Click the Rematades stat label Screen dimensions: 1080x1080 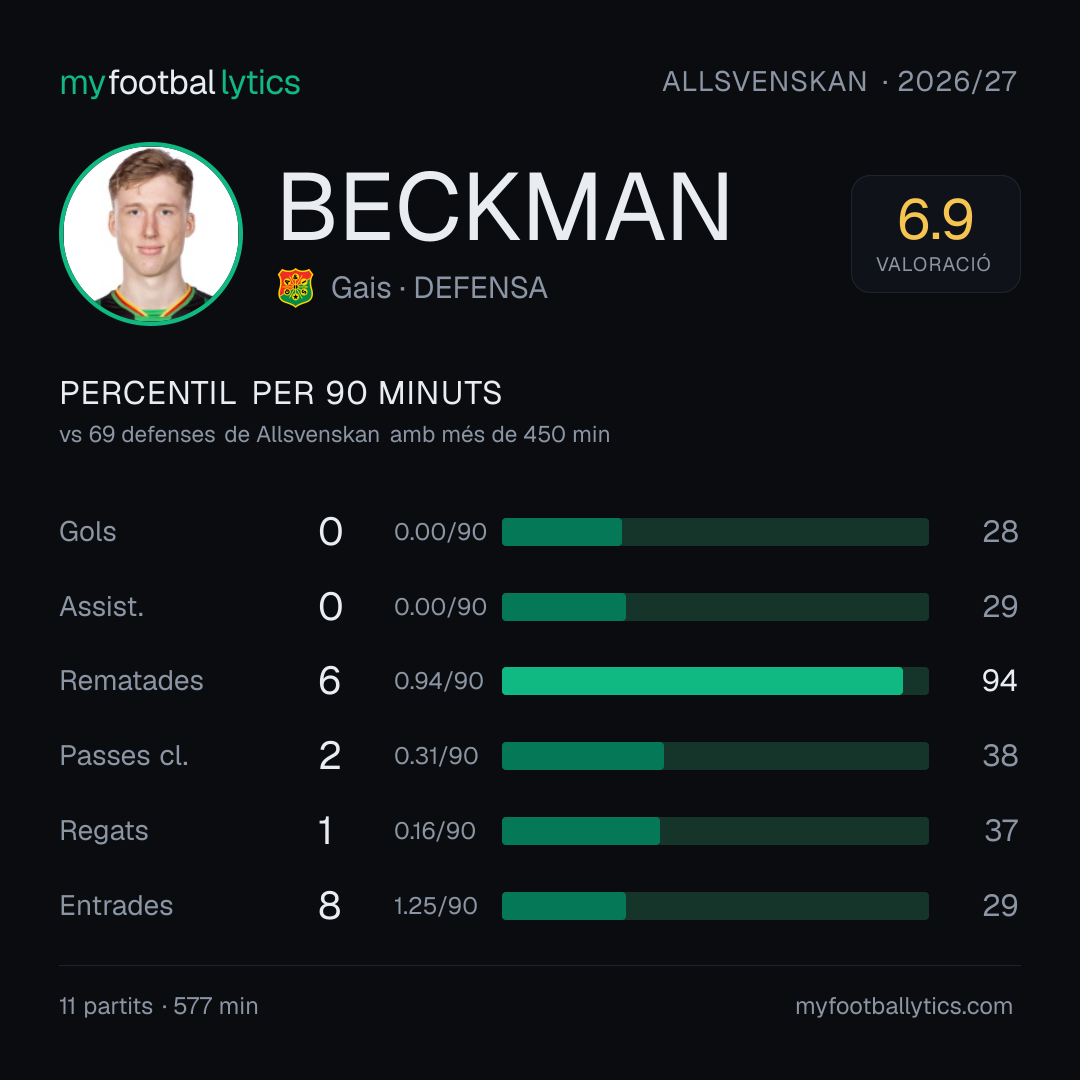point(132,681)
